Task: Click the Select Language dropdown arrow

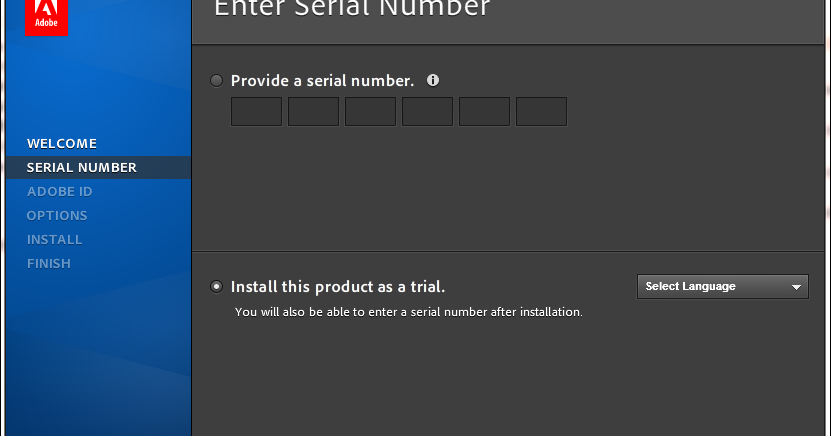Action: pos(796,287)
